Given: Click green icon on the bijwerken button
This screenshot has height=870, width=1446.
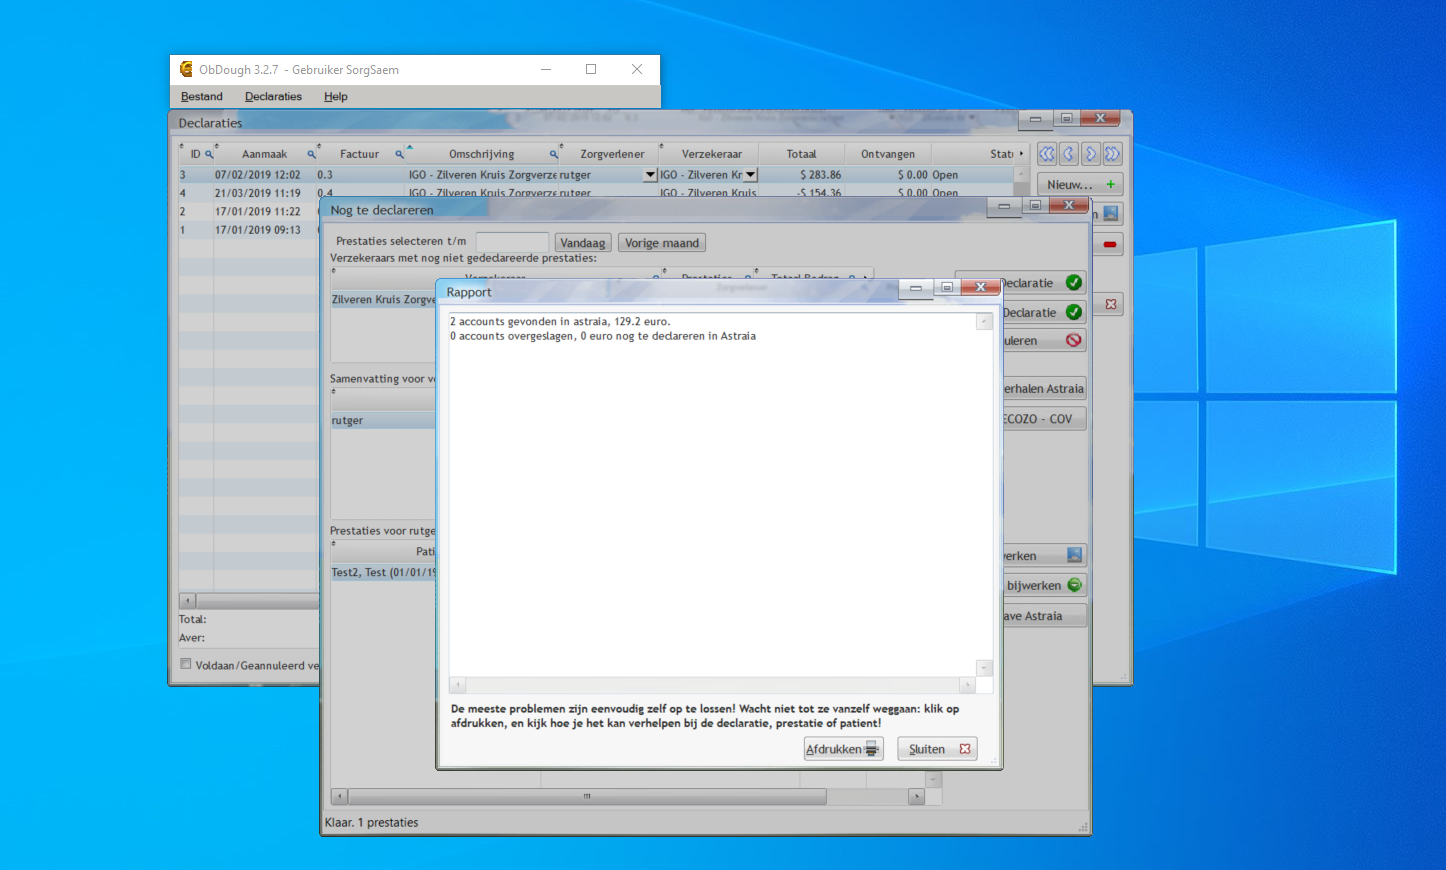Looking at the screenshot, I should coord(1074,585).
